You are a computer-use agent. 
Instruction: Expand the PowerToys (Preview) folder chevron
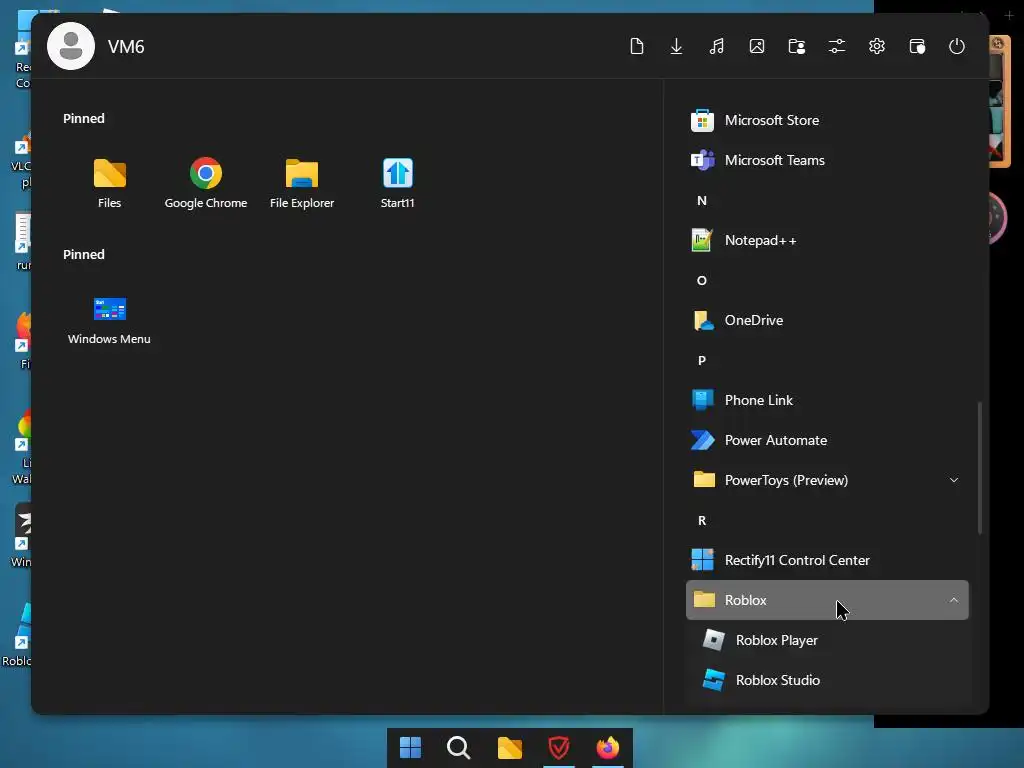(x=954, y=480)
